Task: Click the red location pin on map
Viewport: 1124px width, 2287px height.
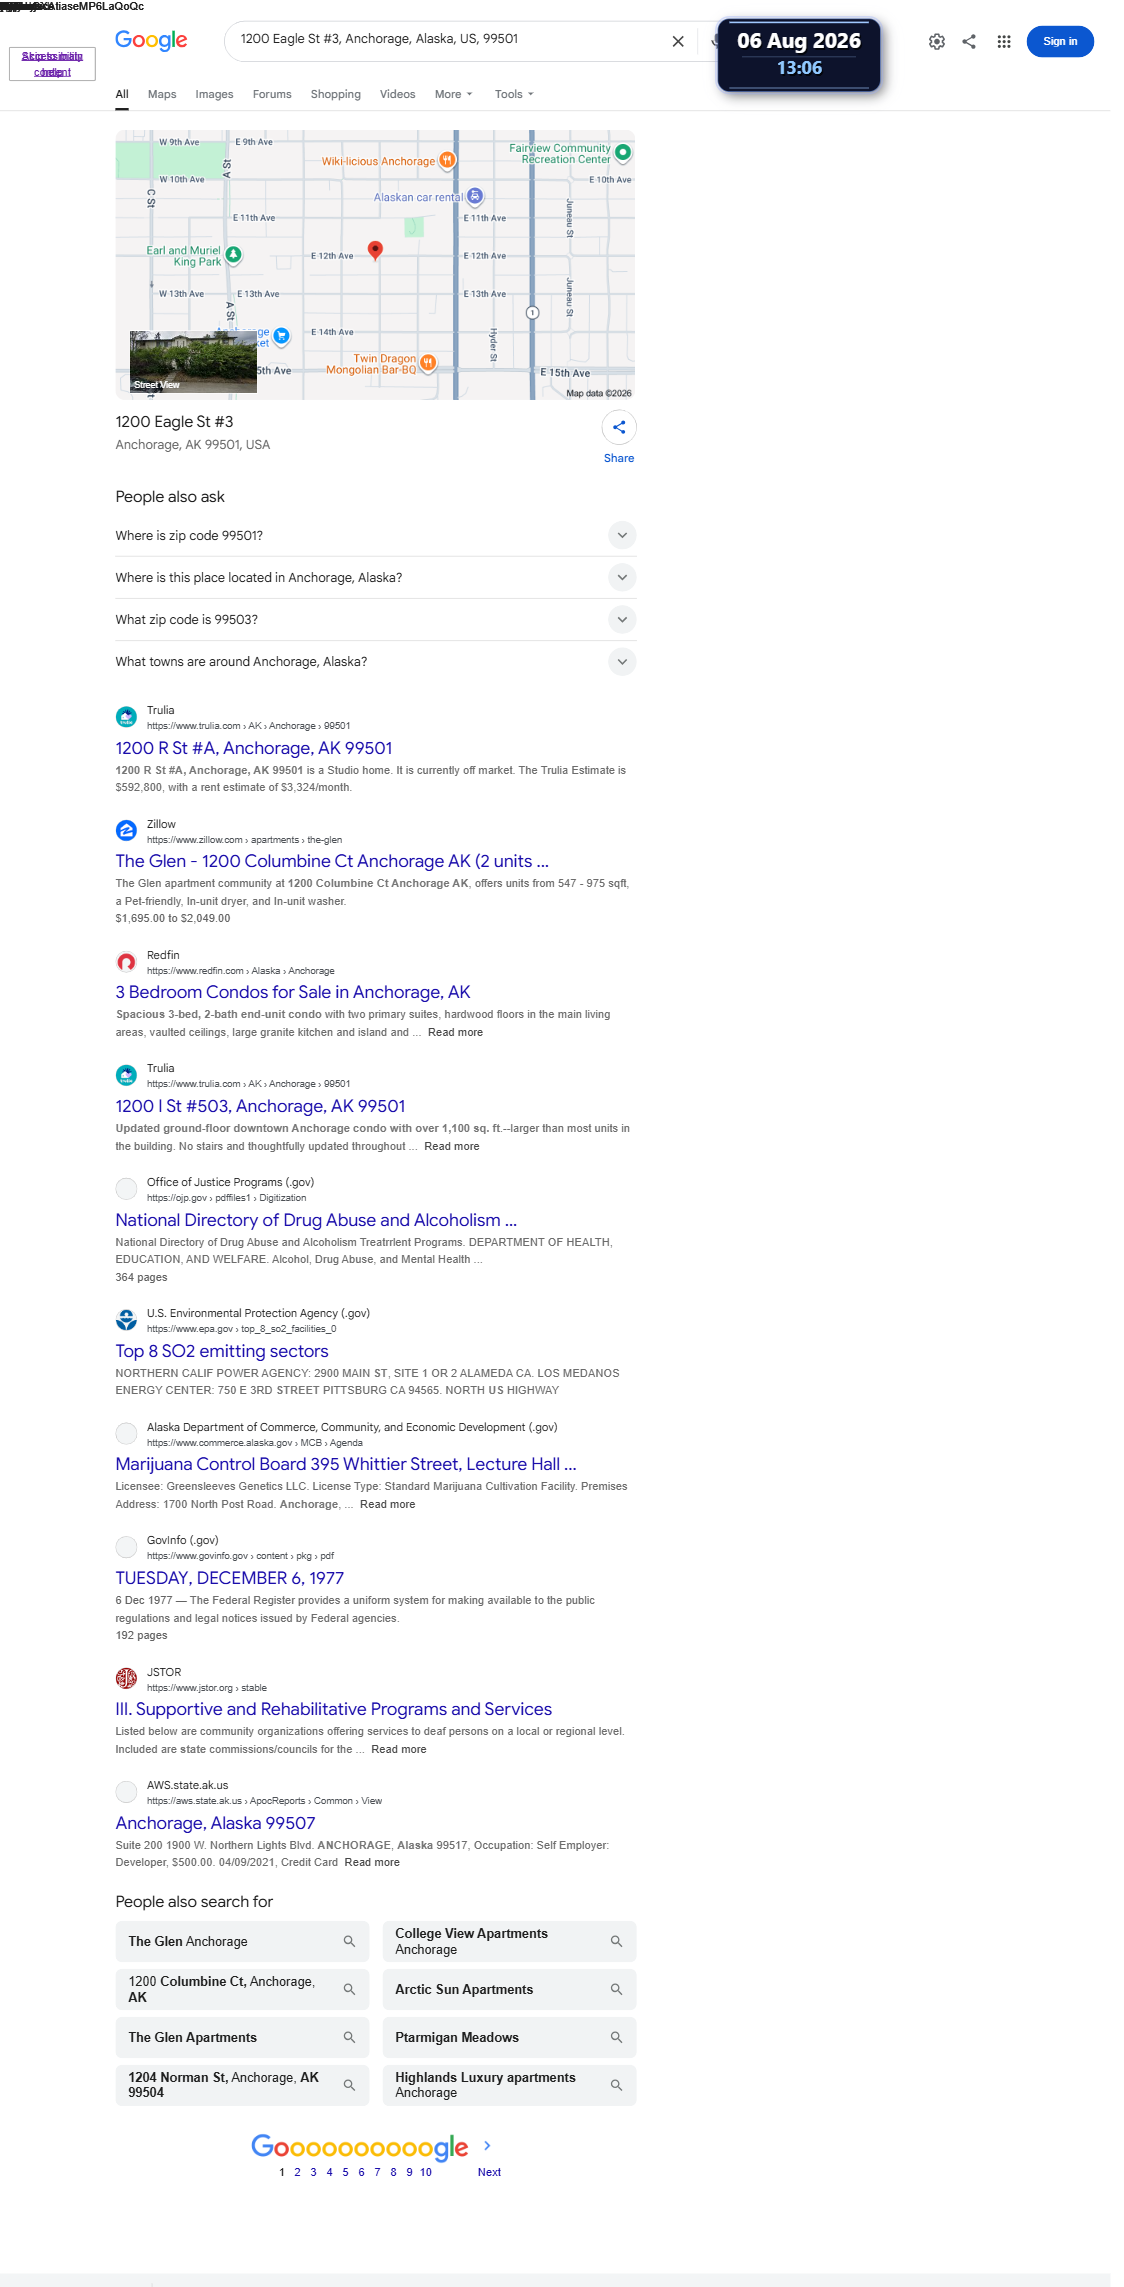Action: [375, 250]
